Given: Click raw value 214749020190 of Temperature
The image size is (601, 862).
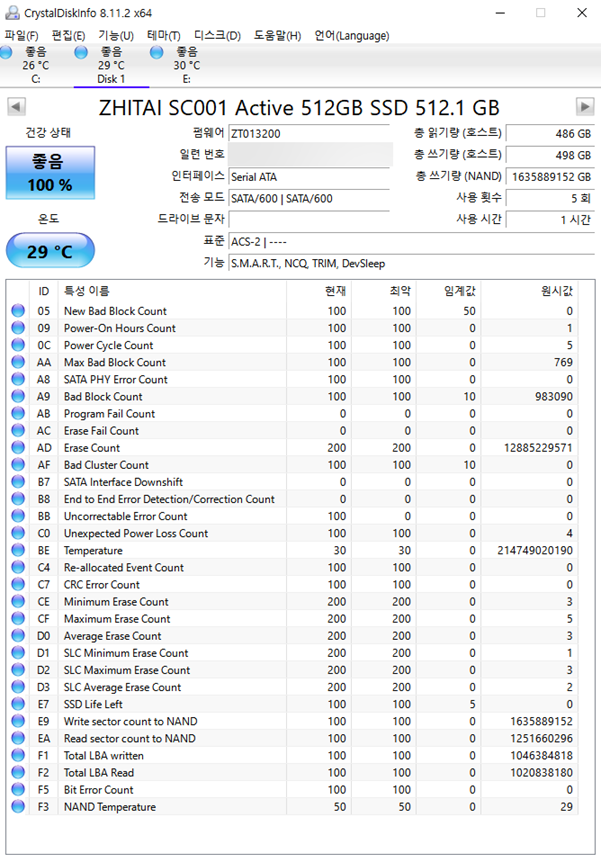Looking at the screenshot, I should [535, 550].
